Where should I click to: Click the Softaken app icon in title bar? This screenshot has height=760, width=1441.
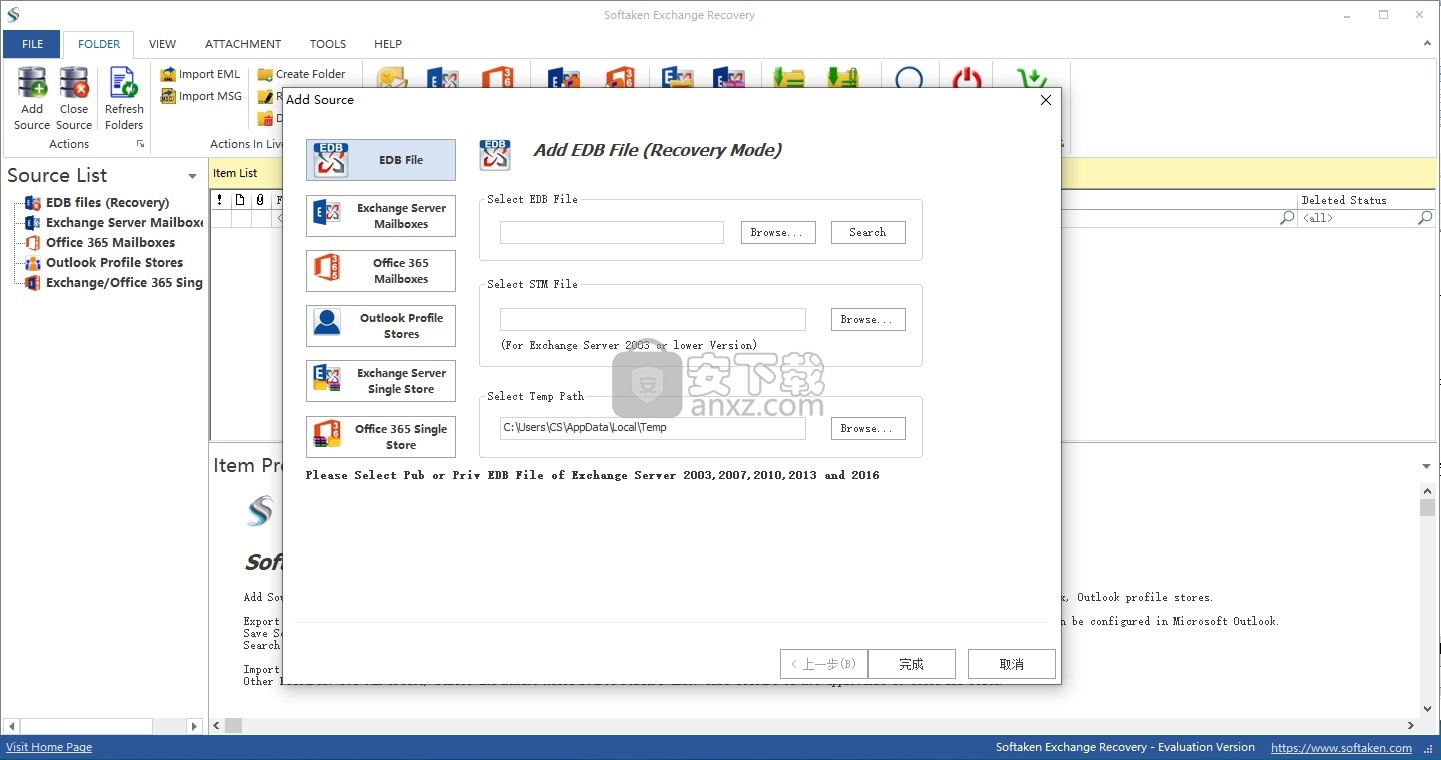click(x=13, y=14)
